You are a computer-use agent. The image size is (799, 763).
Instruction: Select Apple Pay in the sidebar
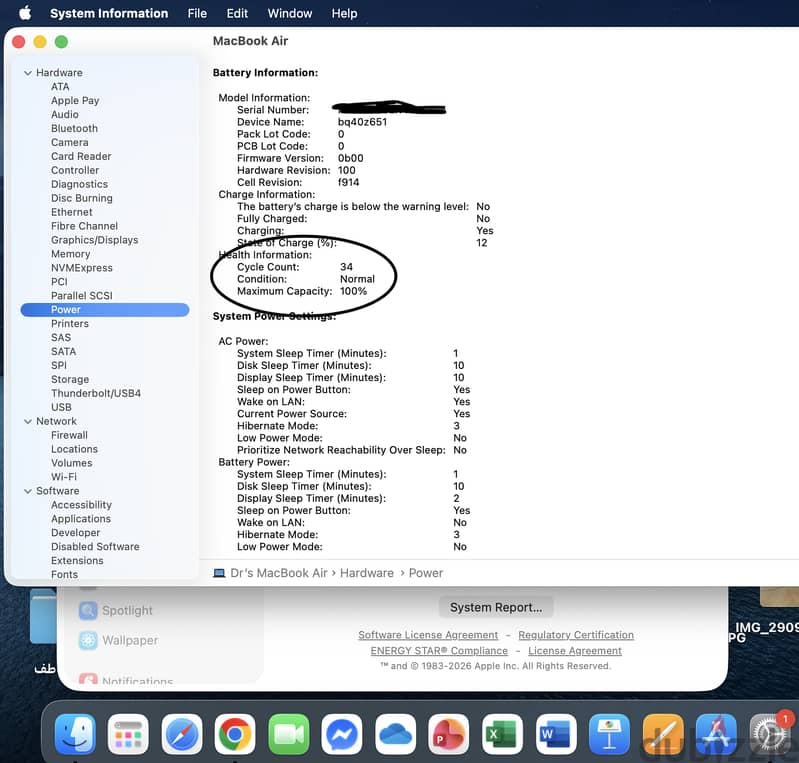pyautogui.click(x=75, y=100)
